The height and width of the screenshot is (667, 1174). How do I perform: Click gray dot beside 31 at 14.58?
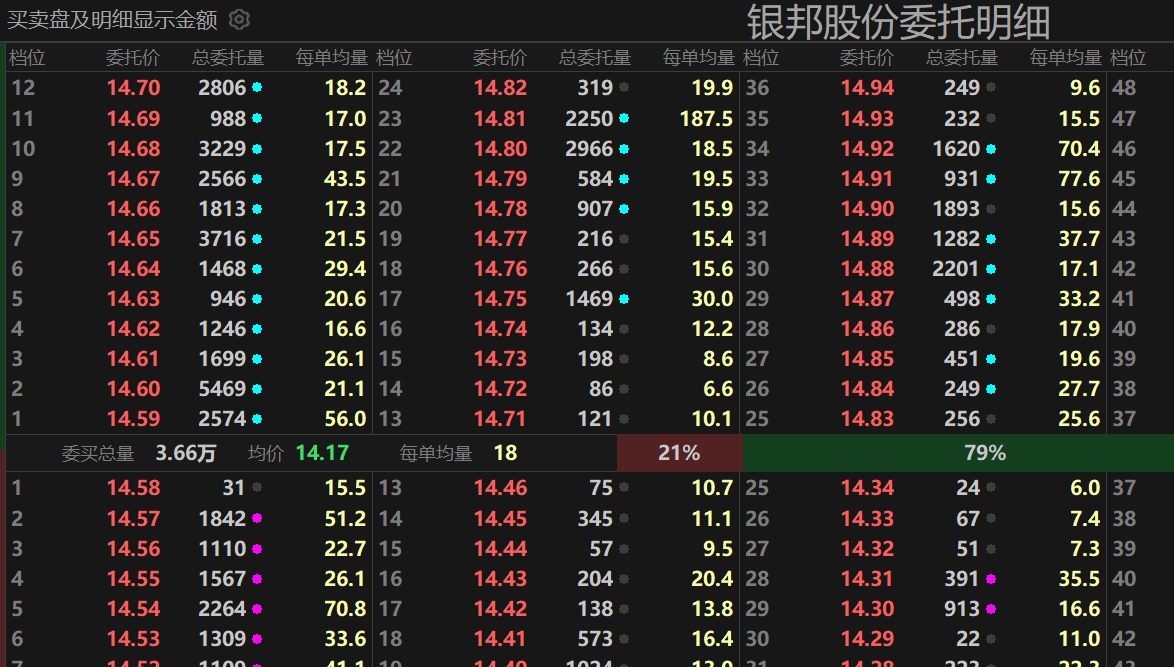257,487
